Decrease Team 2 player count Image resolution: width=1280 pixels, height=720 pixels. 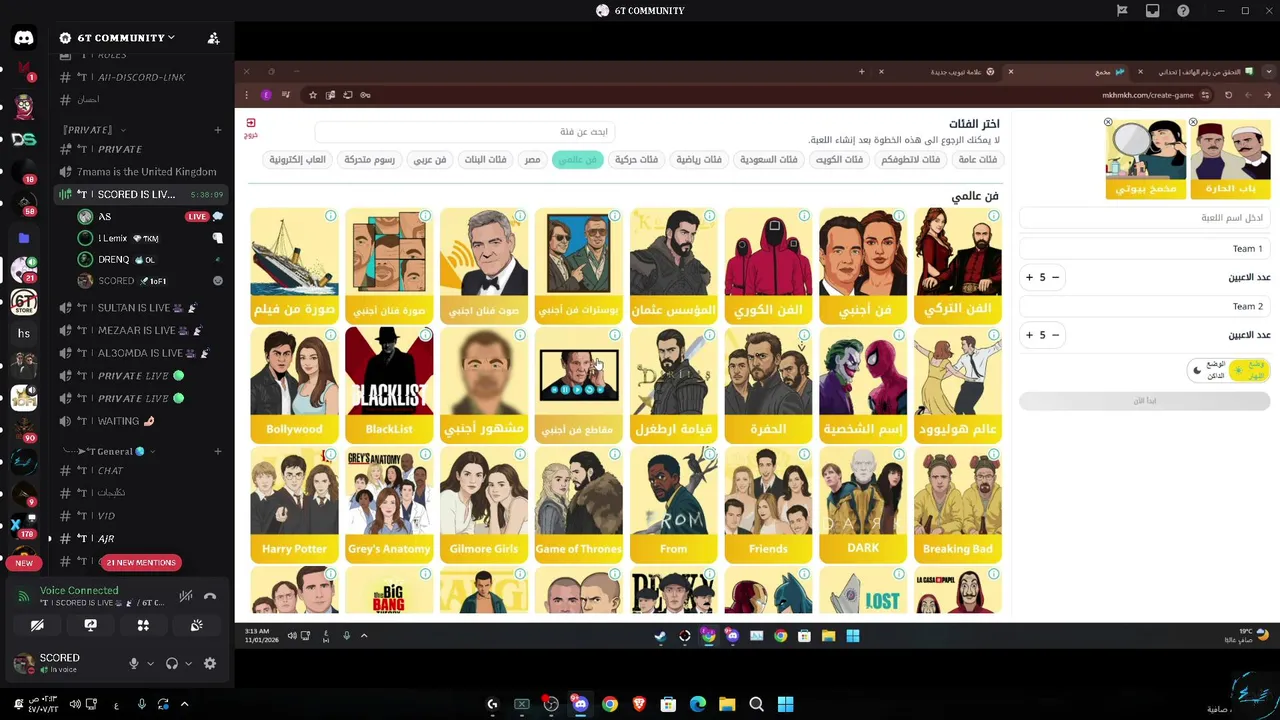coord(1055,335)
